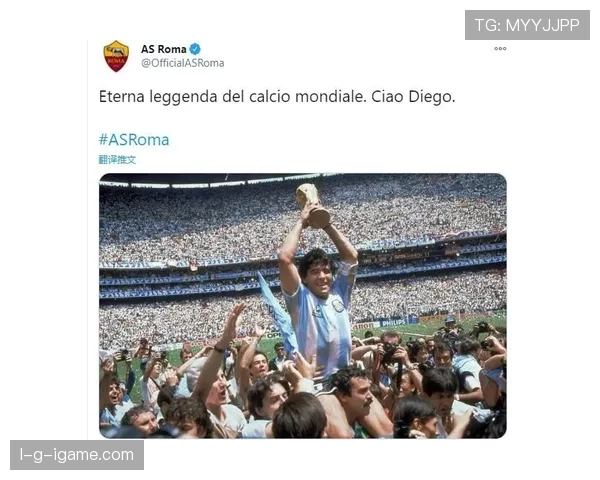Click the Philips advertising board in the photo
The image size is (600, 480).
(x=394, y=323)
